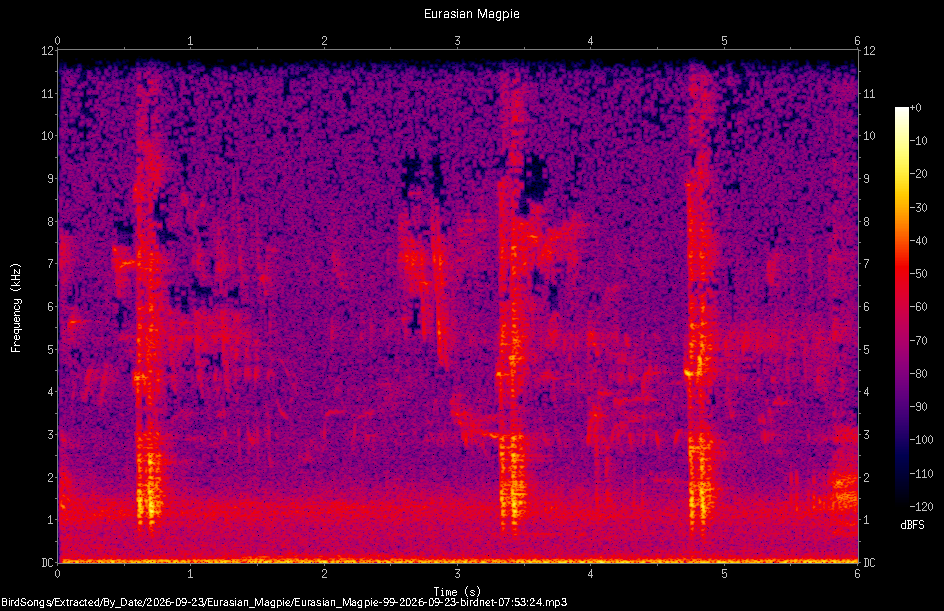Click the "DC" label on the left frequency axis
This screenshot has height=611, width=944.
[47, 563]
